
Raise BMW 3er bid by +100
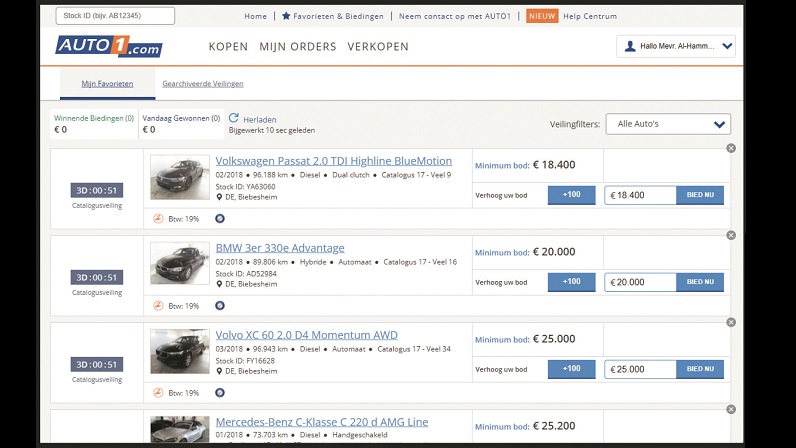click(572, 282)
